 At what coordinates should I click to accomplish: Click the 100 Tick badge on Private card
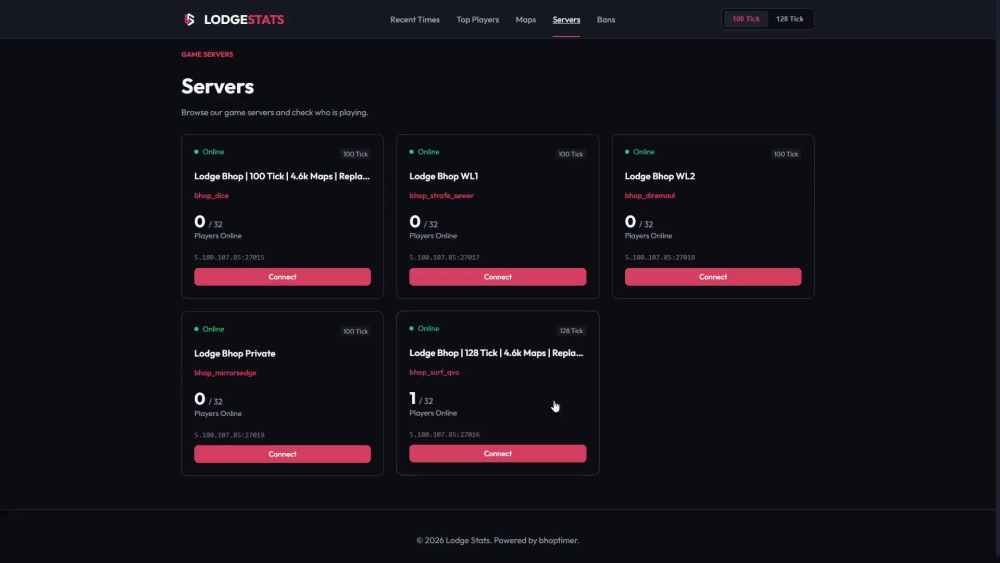point(355,331)
